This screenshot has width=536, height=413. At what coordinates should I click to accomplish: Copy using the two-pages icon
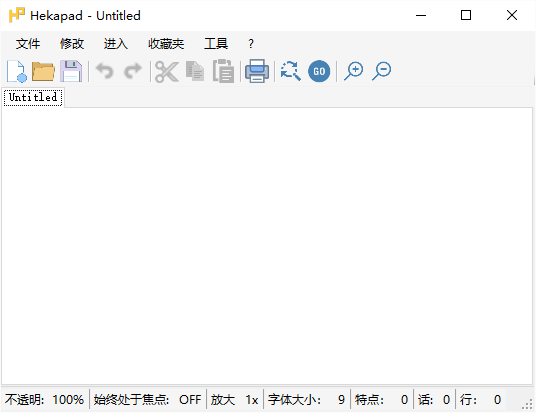click(195, 71)
